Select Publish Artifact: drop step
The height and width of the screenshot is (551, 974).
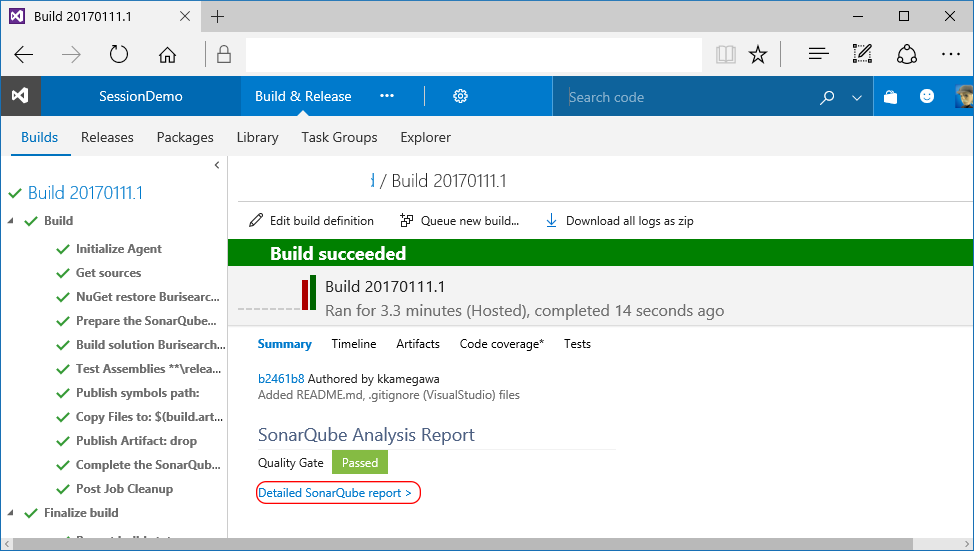[x=137, y=441]
